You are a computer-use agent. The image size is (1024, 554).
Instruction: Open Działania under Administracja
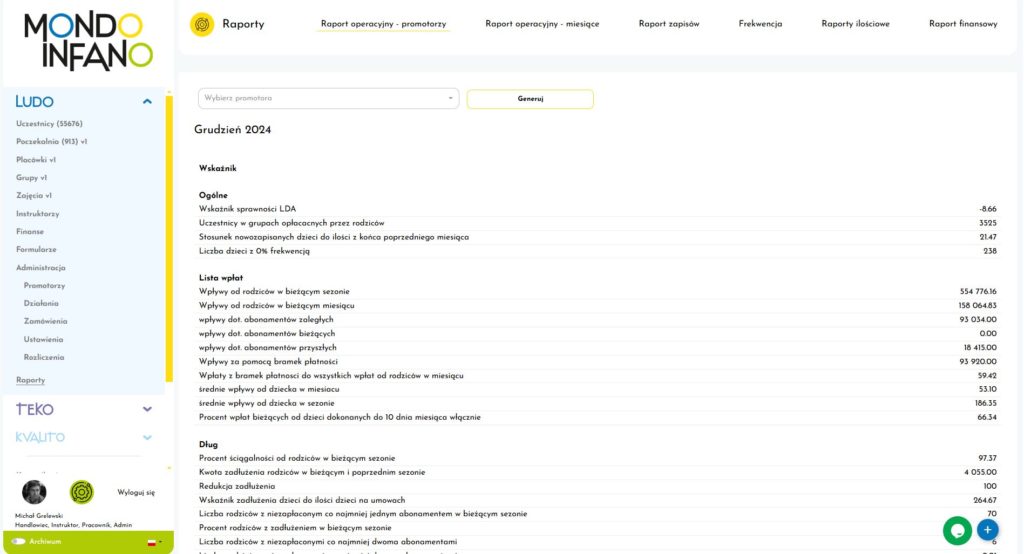click(x=41, y=303)
